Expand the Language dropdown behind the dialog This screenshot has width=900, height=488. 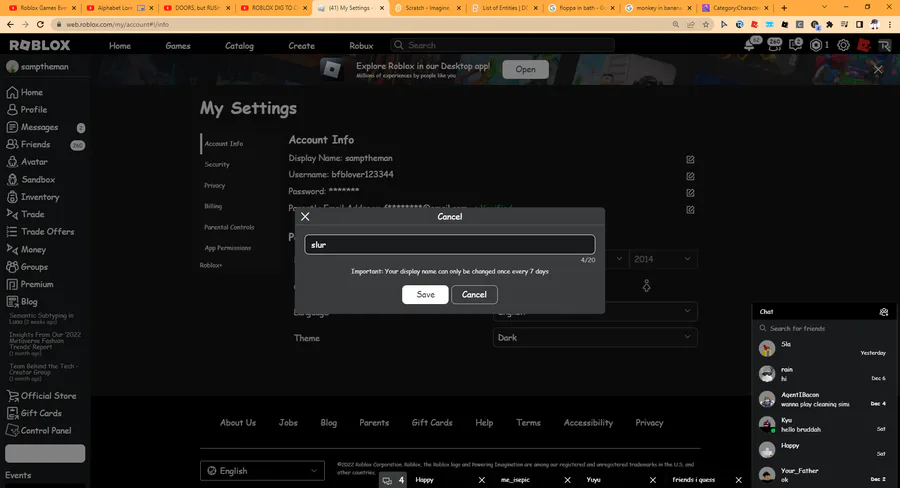(595, 311)
